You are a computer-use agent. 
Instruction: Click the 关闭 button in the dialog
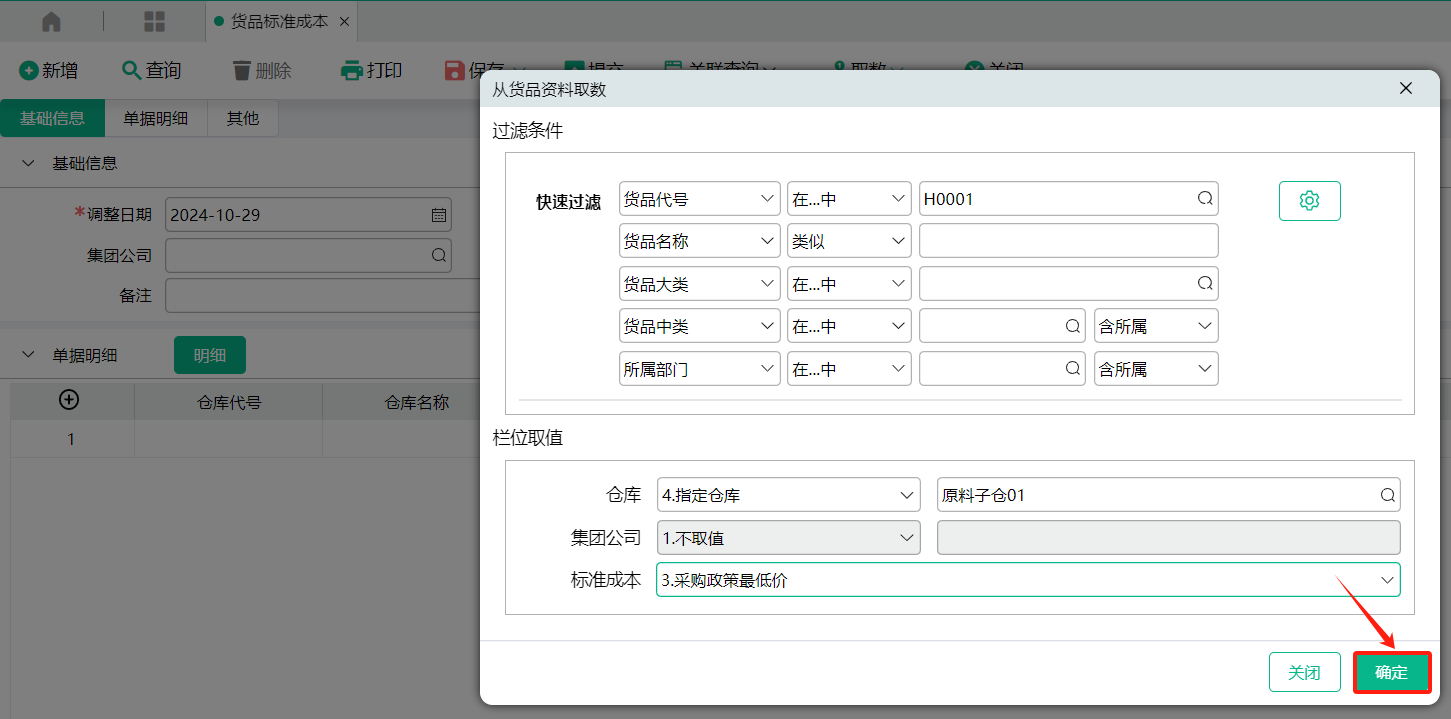tap(1304, 672)
